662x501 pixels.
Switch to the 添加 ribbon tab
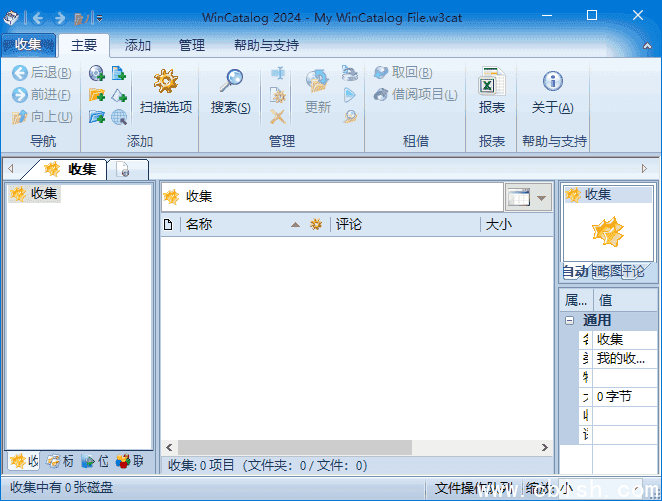pyautogui.click(x=138, y=45)
